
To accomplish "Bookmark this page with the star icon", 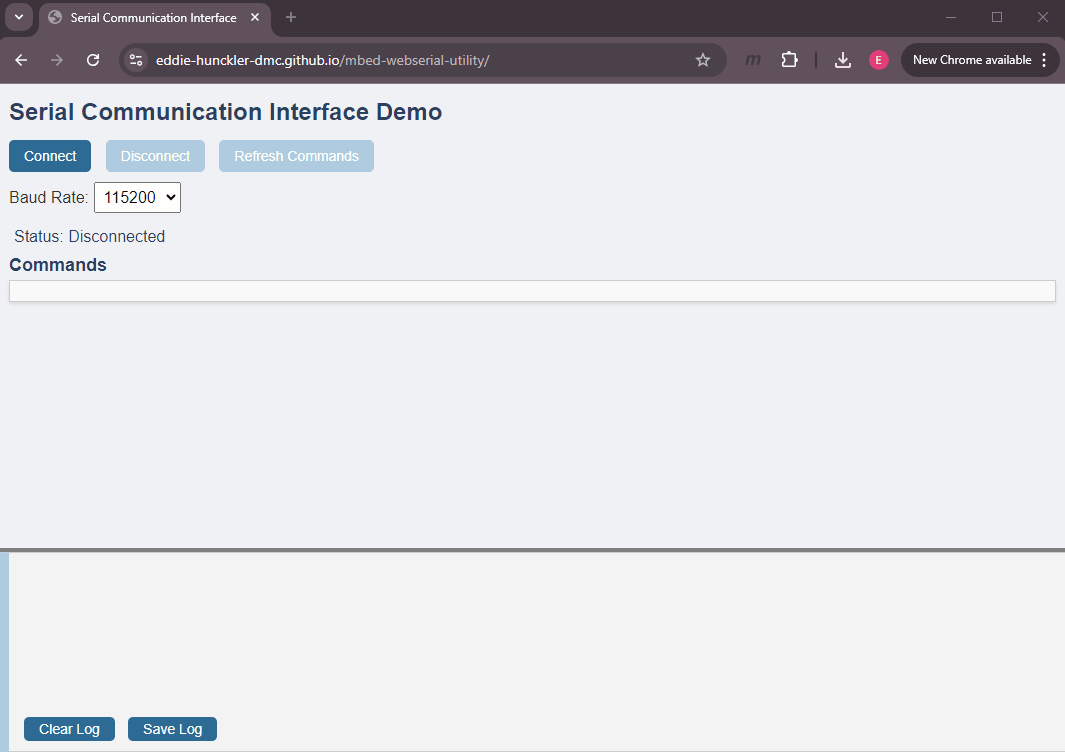I will [703, 60].
